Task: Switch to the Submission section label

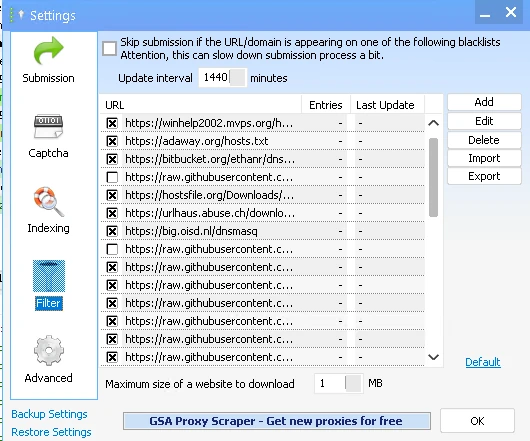Action: (48, 78)
